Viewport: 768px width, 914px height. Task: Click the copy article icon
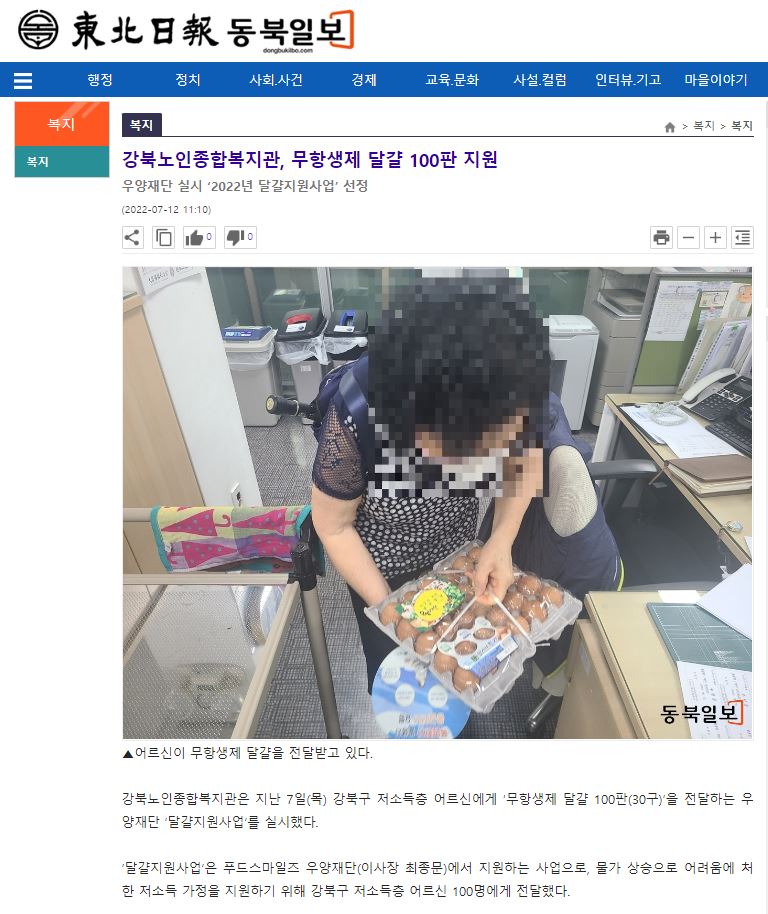tap(164, 237)
